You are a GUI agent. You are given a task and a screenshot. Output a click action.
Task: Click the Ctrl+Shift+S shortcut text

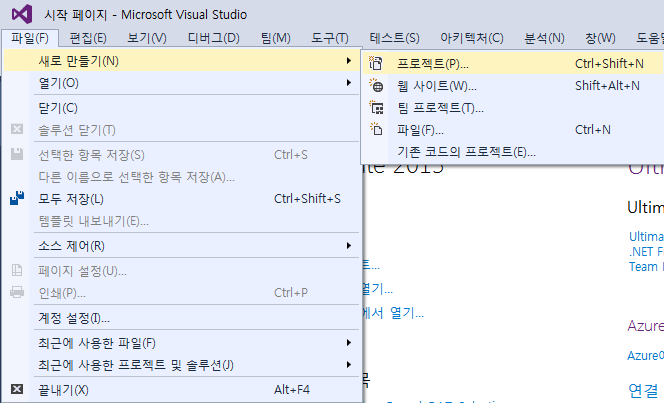[x=307, y=199]
